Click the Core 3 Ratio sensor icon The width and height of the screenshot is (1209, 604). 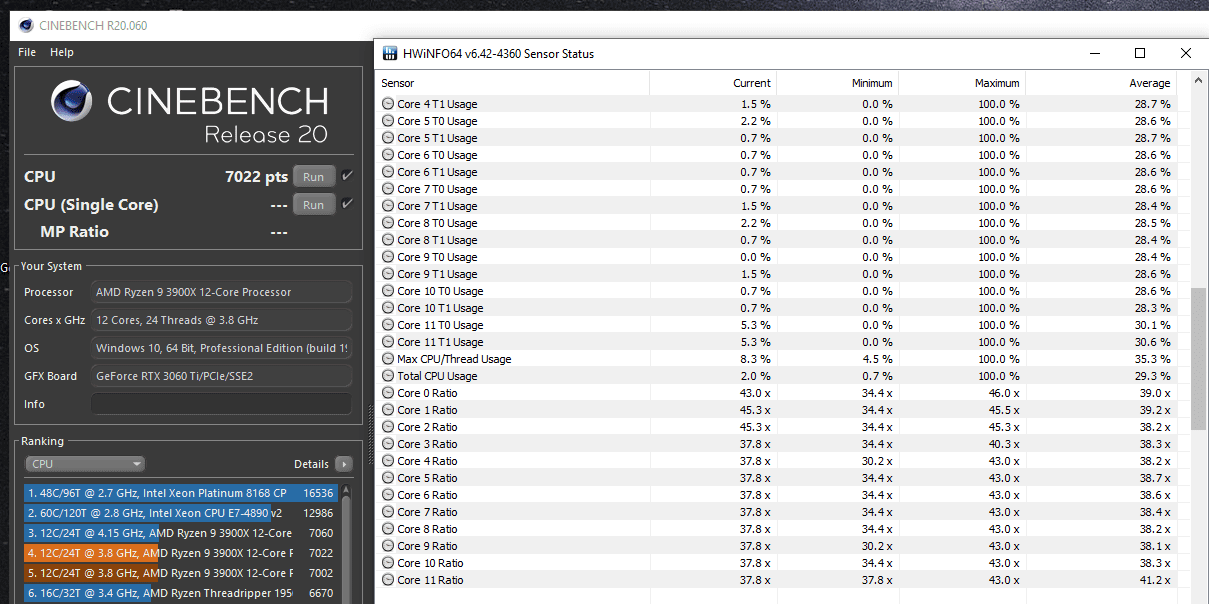[x=388, y=444]
